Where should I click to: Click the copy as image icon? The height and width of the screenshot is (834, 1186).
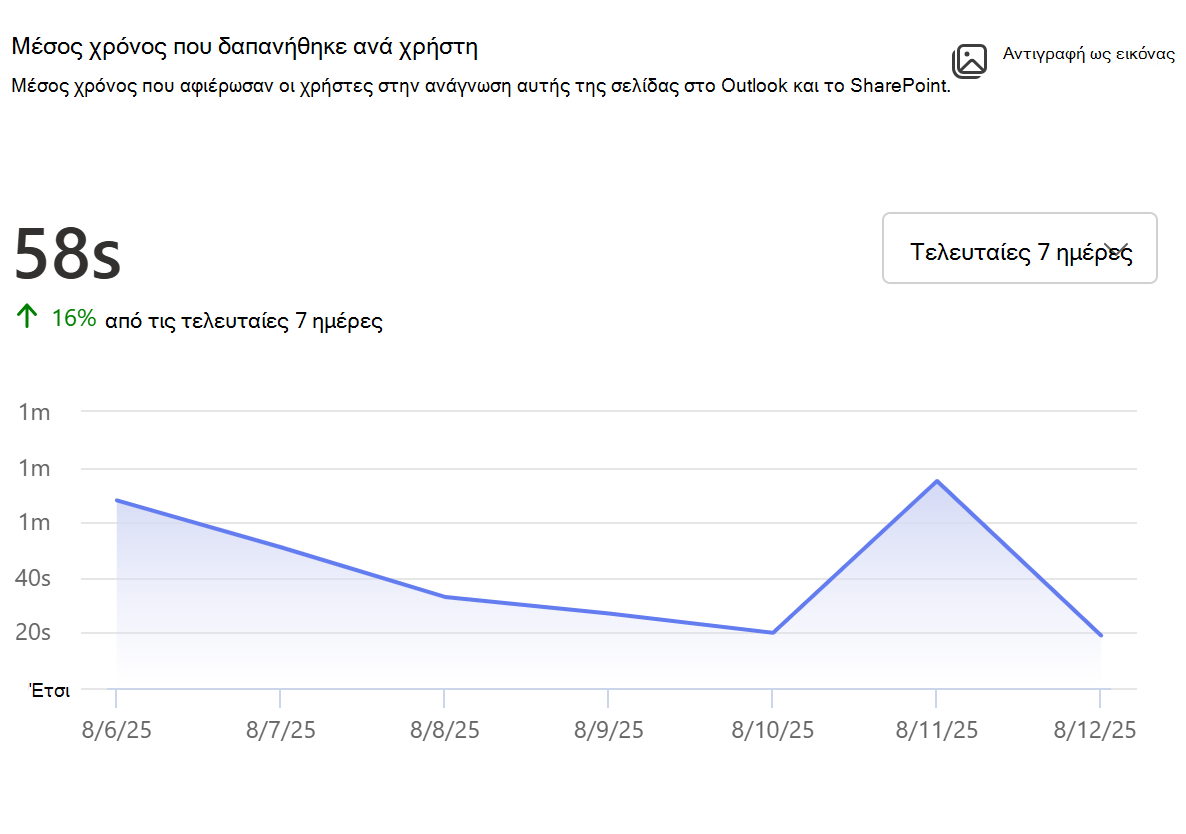[x=970, y=60]
